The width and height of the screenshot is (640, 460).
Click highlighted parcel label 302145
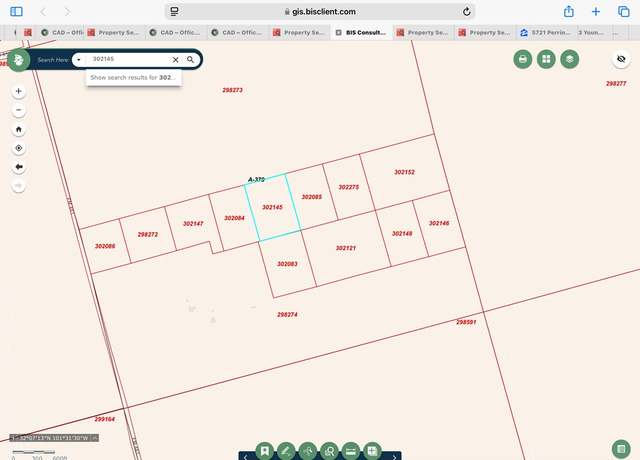(272, 207)
